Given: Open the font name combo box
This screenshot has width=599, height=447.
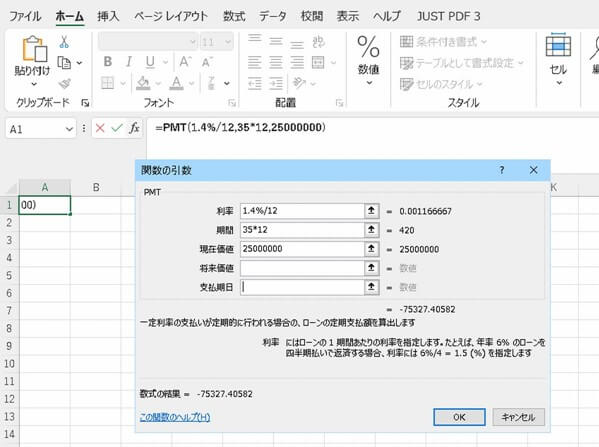Looking at the screenshot, I should point(148,42).
